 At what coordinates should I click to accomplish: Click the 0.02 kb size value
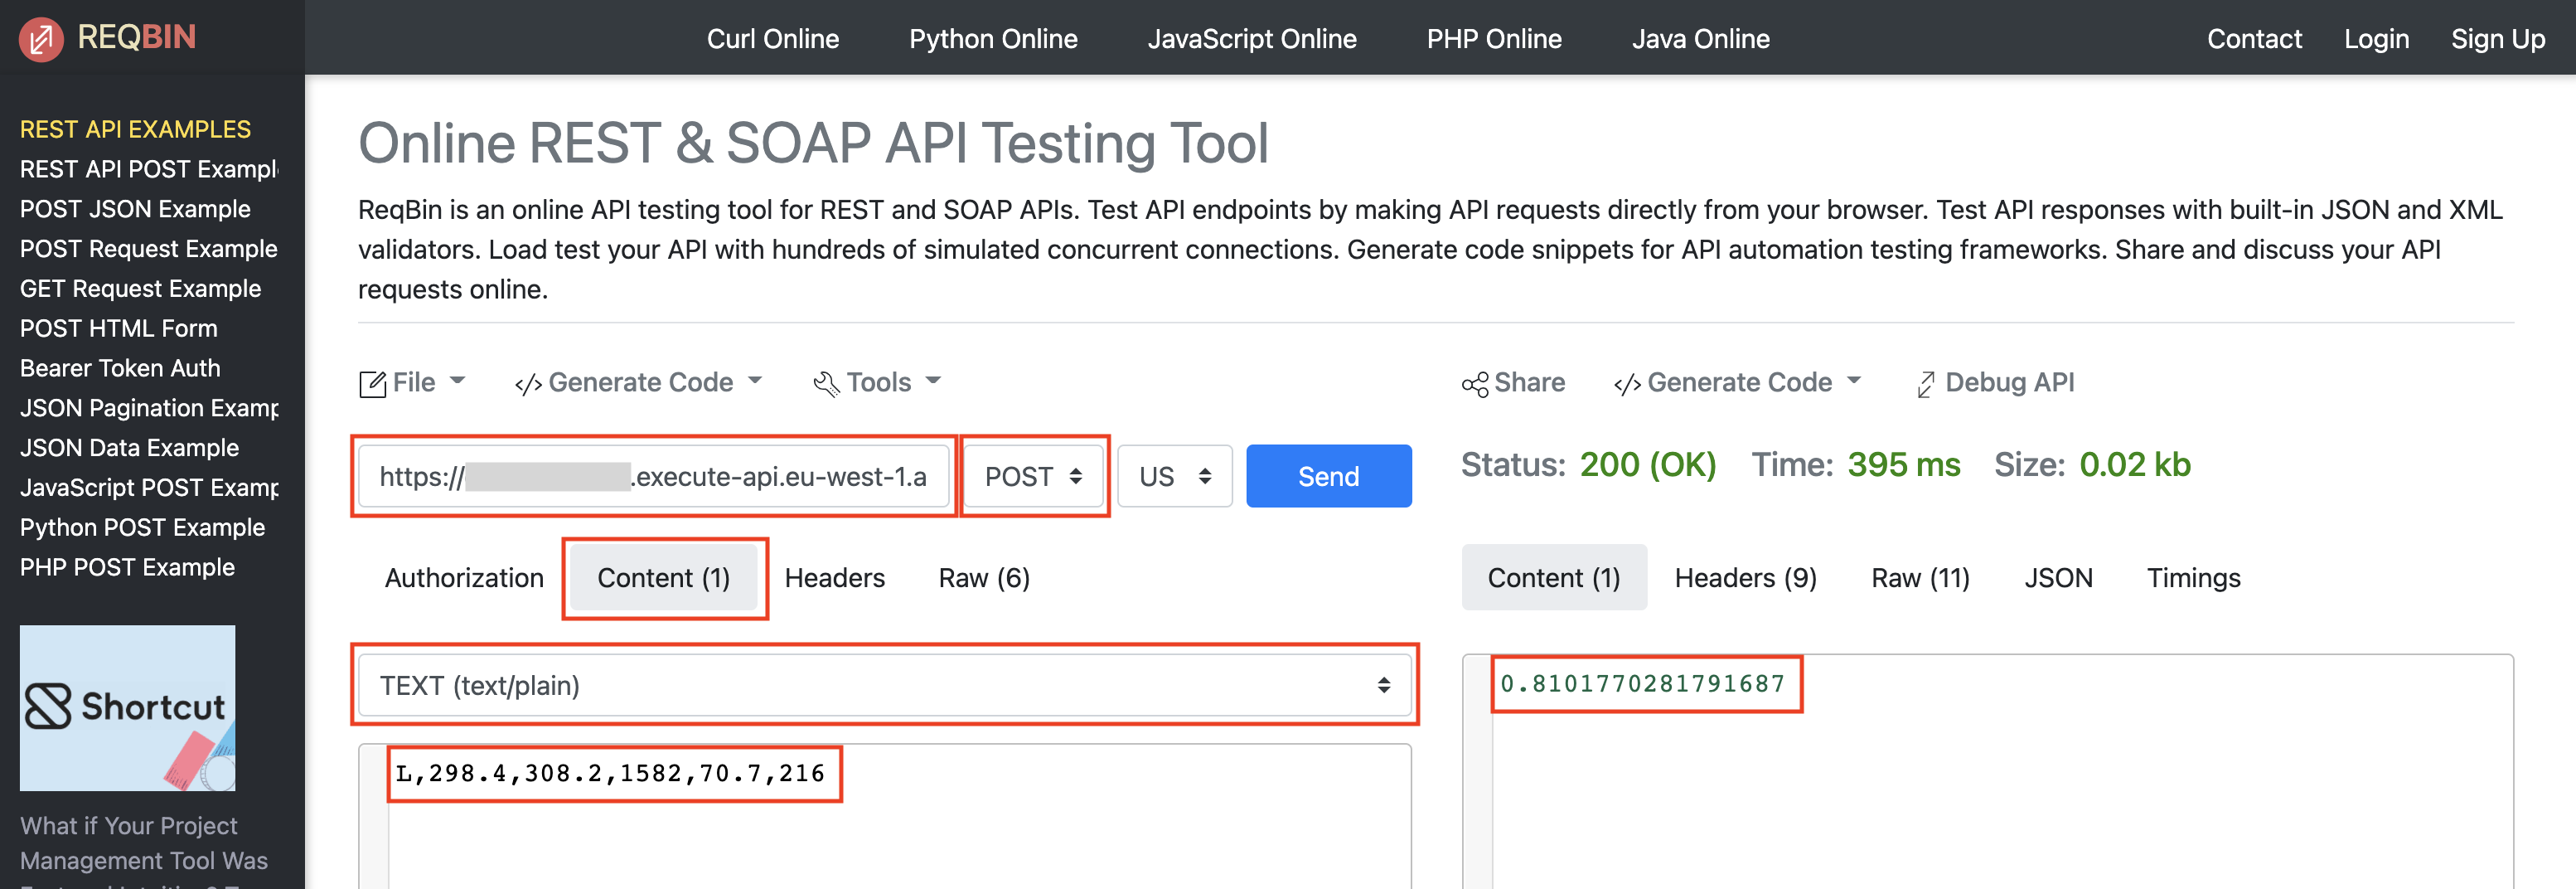click(x=2134, y=464)
